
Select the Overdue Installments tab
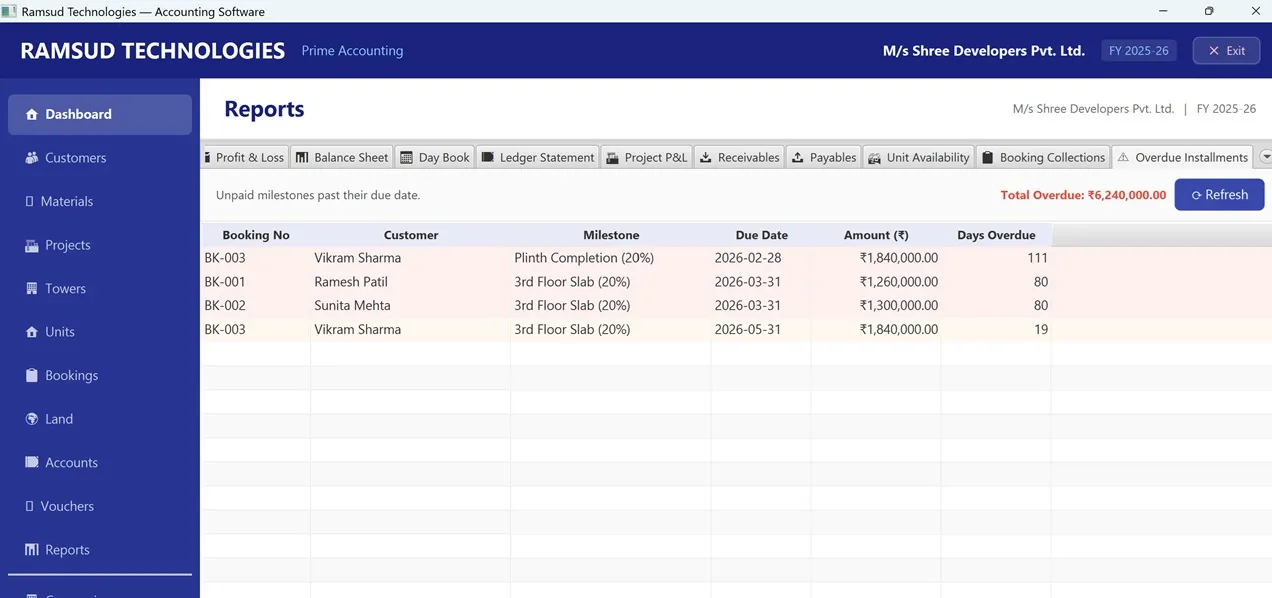point(1183,157)
